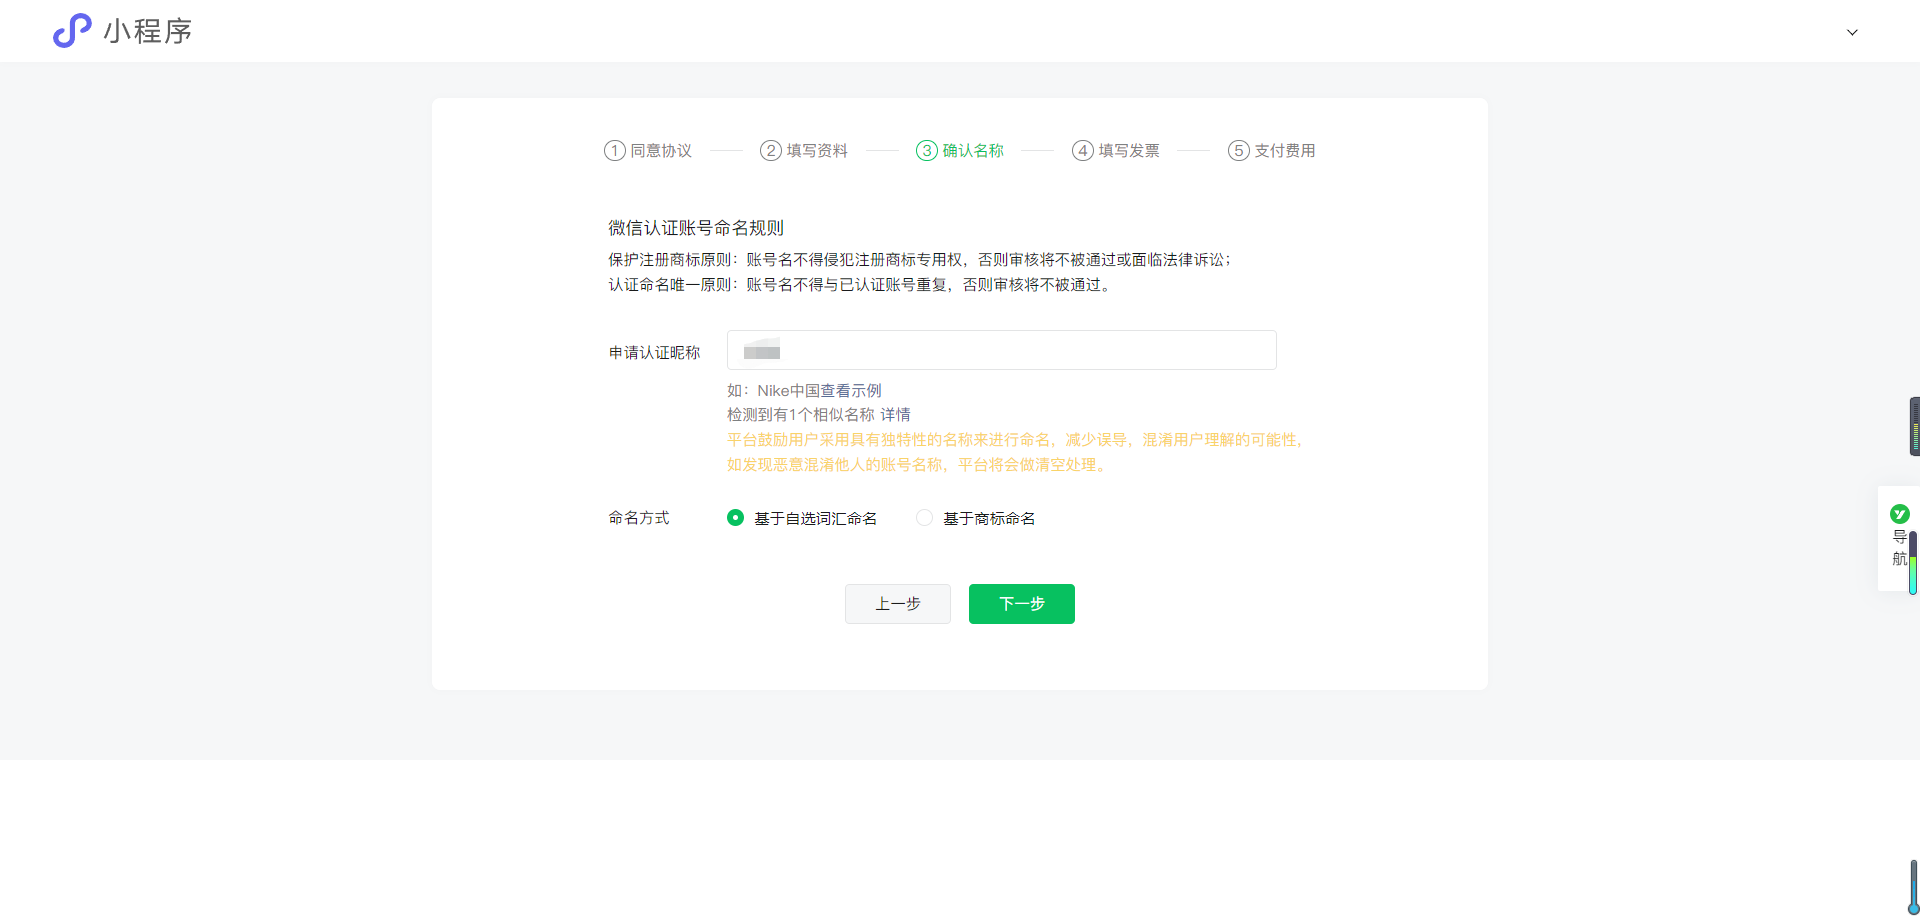Click the green checkmark navigation icon
Viewport: 1920px width, 919px height.
pos(1899,514)
